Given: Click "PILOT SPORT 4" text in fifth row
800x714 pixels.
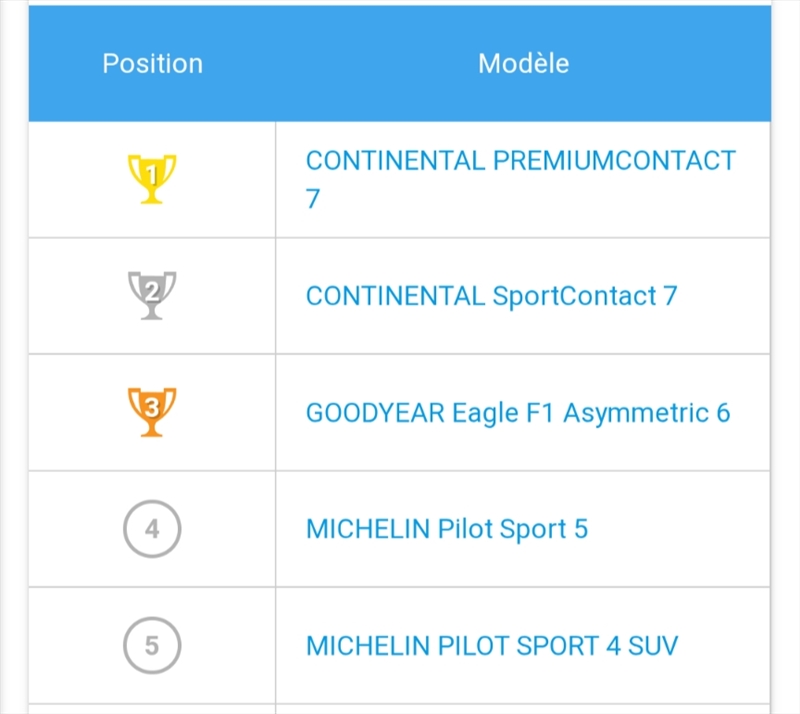Looking at the screenshot, I should tap(530, 646).
